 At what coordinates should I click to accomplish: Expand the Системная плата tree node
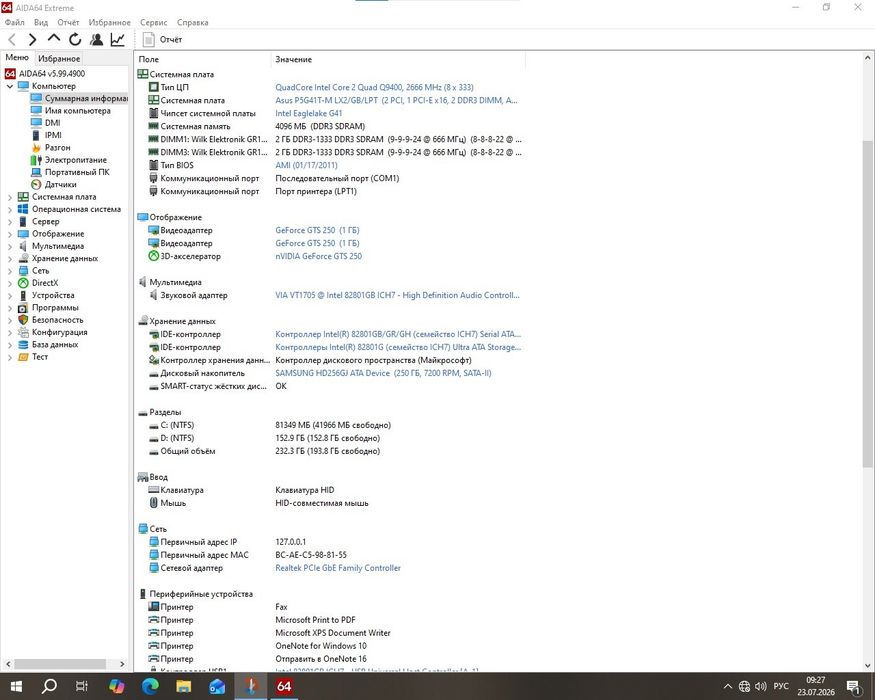[x=9, y=197]
